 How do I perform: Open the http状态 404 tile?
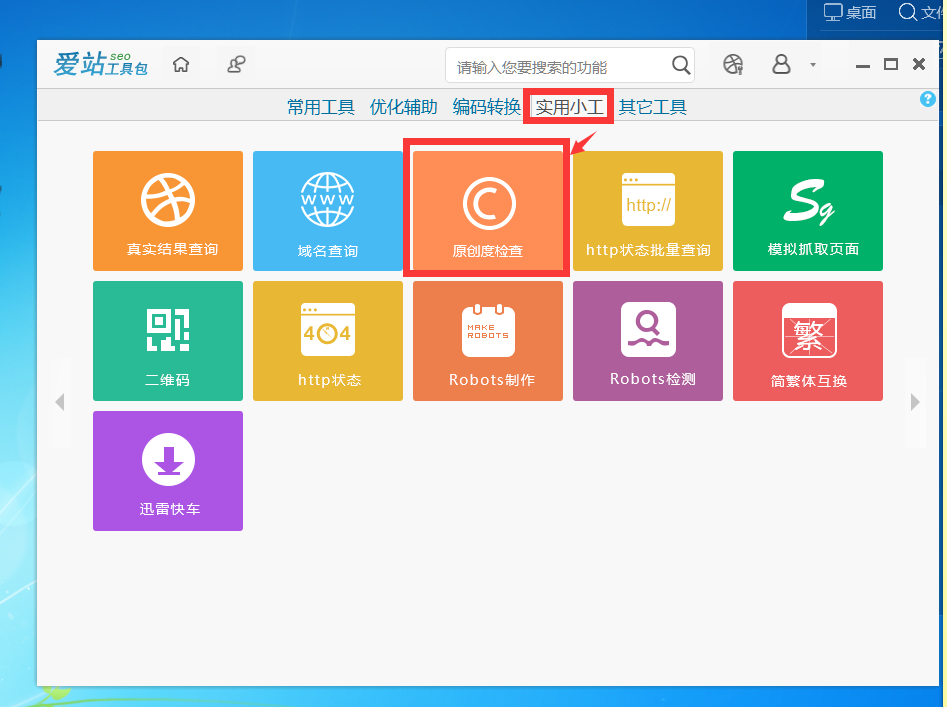click(328, 341)
